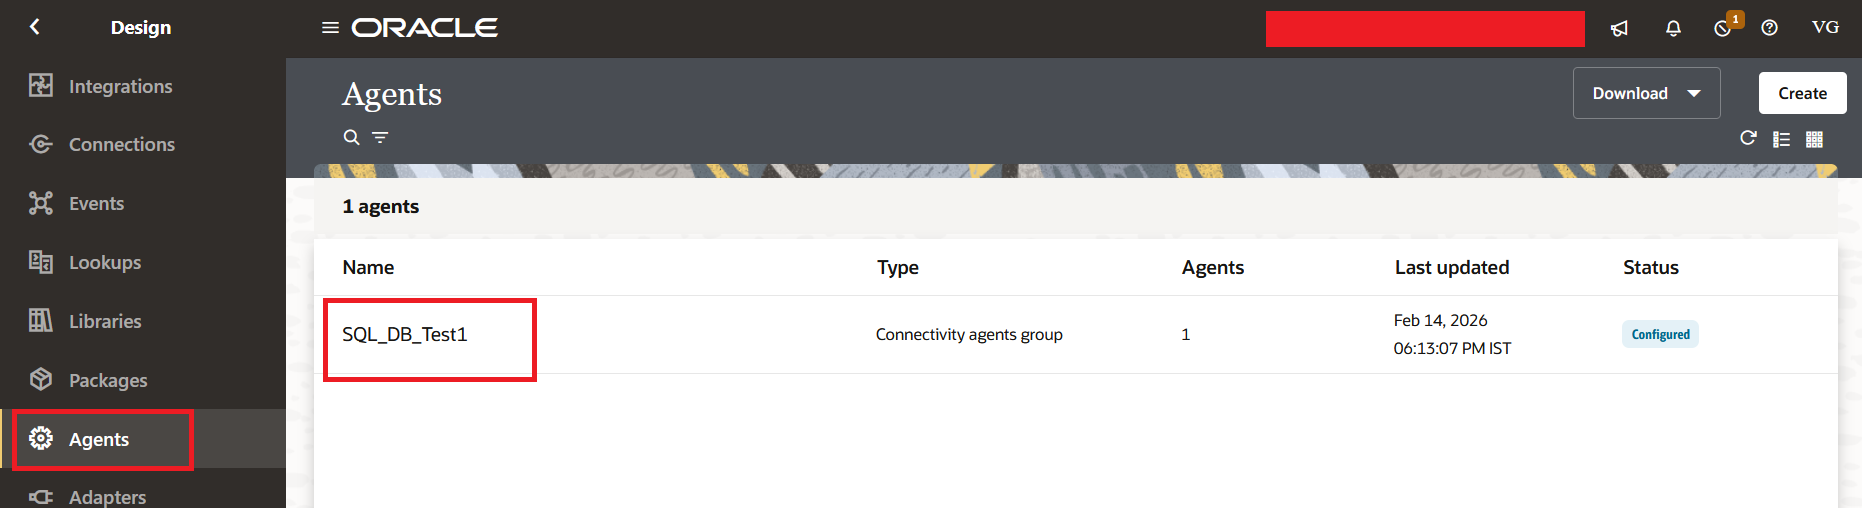Open the SQL_DB_Test1 agent group
This screenshot has height=508, width=1862.
click(x=405, y=334)
